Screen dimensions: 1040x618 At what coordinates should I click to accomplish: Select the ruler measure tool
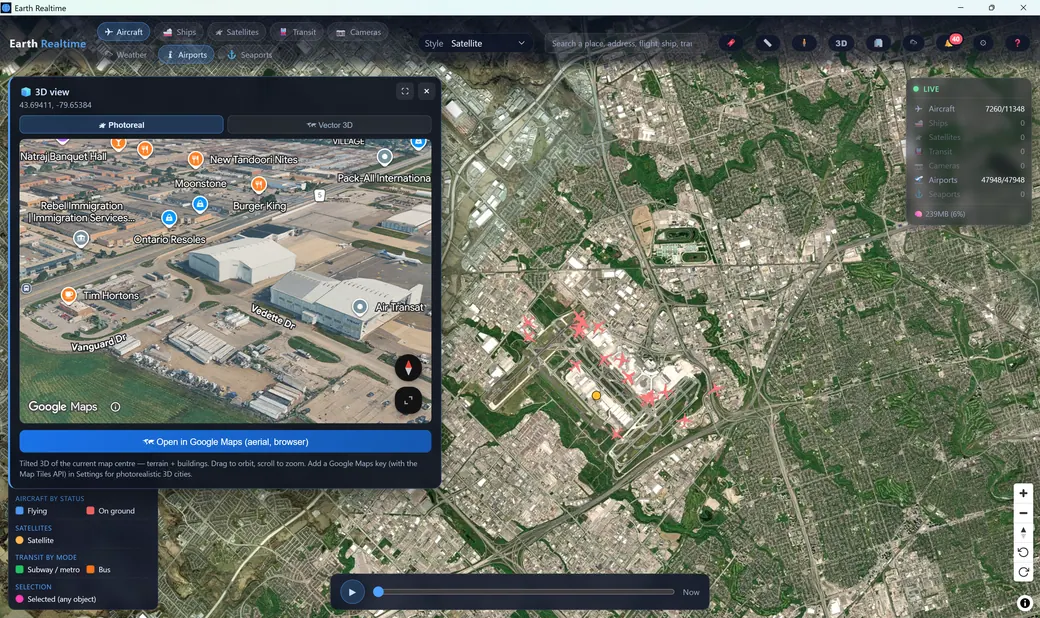pos(767,43)
